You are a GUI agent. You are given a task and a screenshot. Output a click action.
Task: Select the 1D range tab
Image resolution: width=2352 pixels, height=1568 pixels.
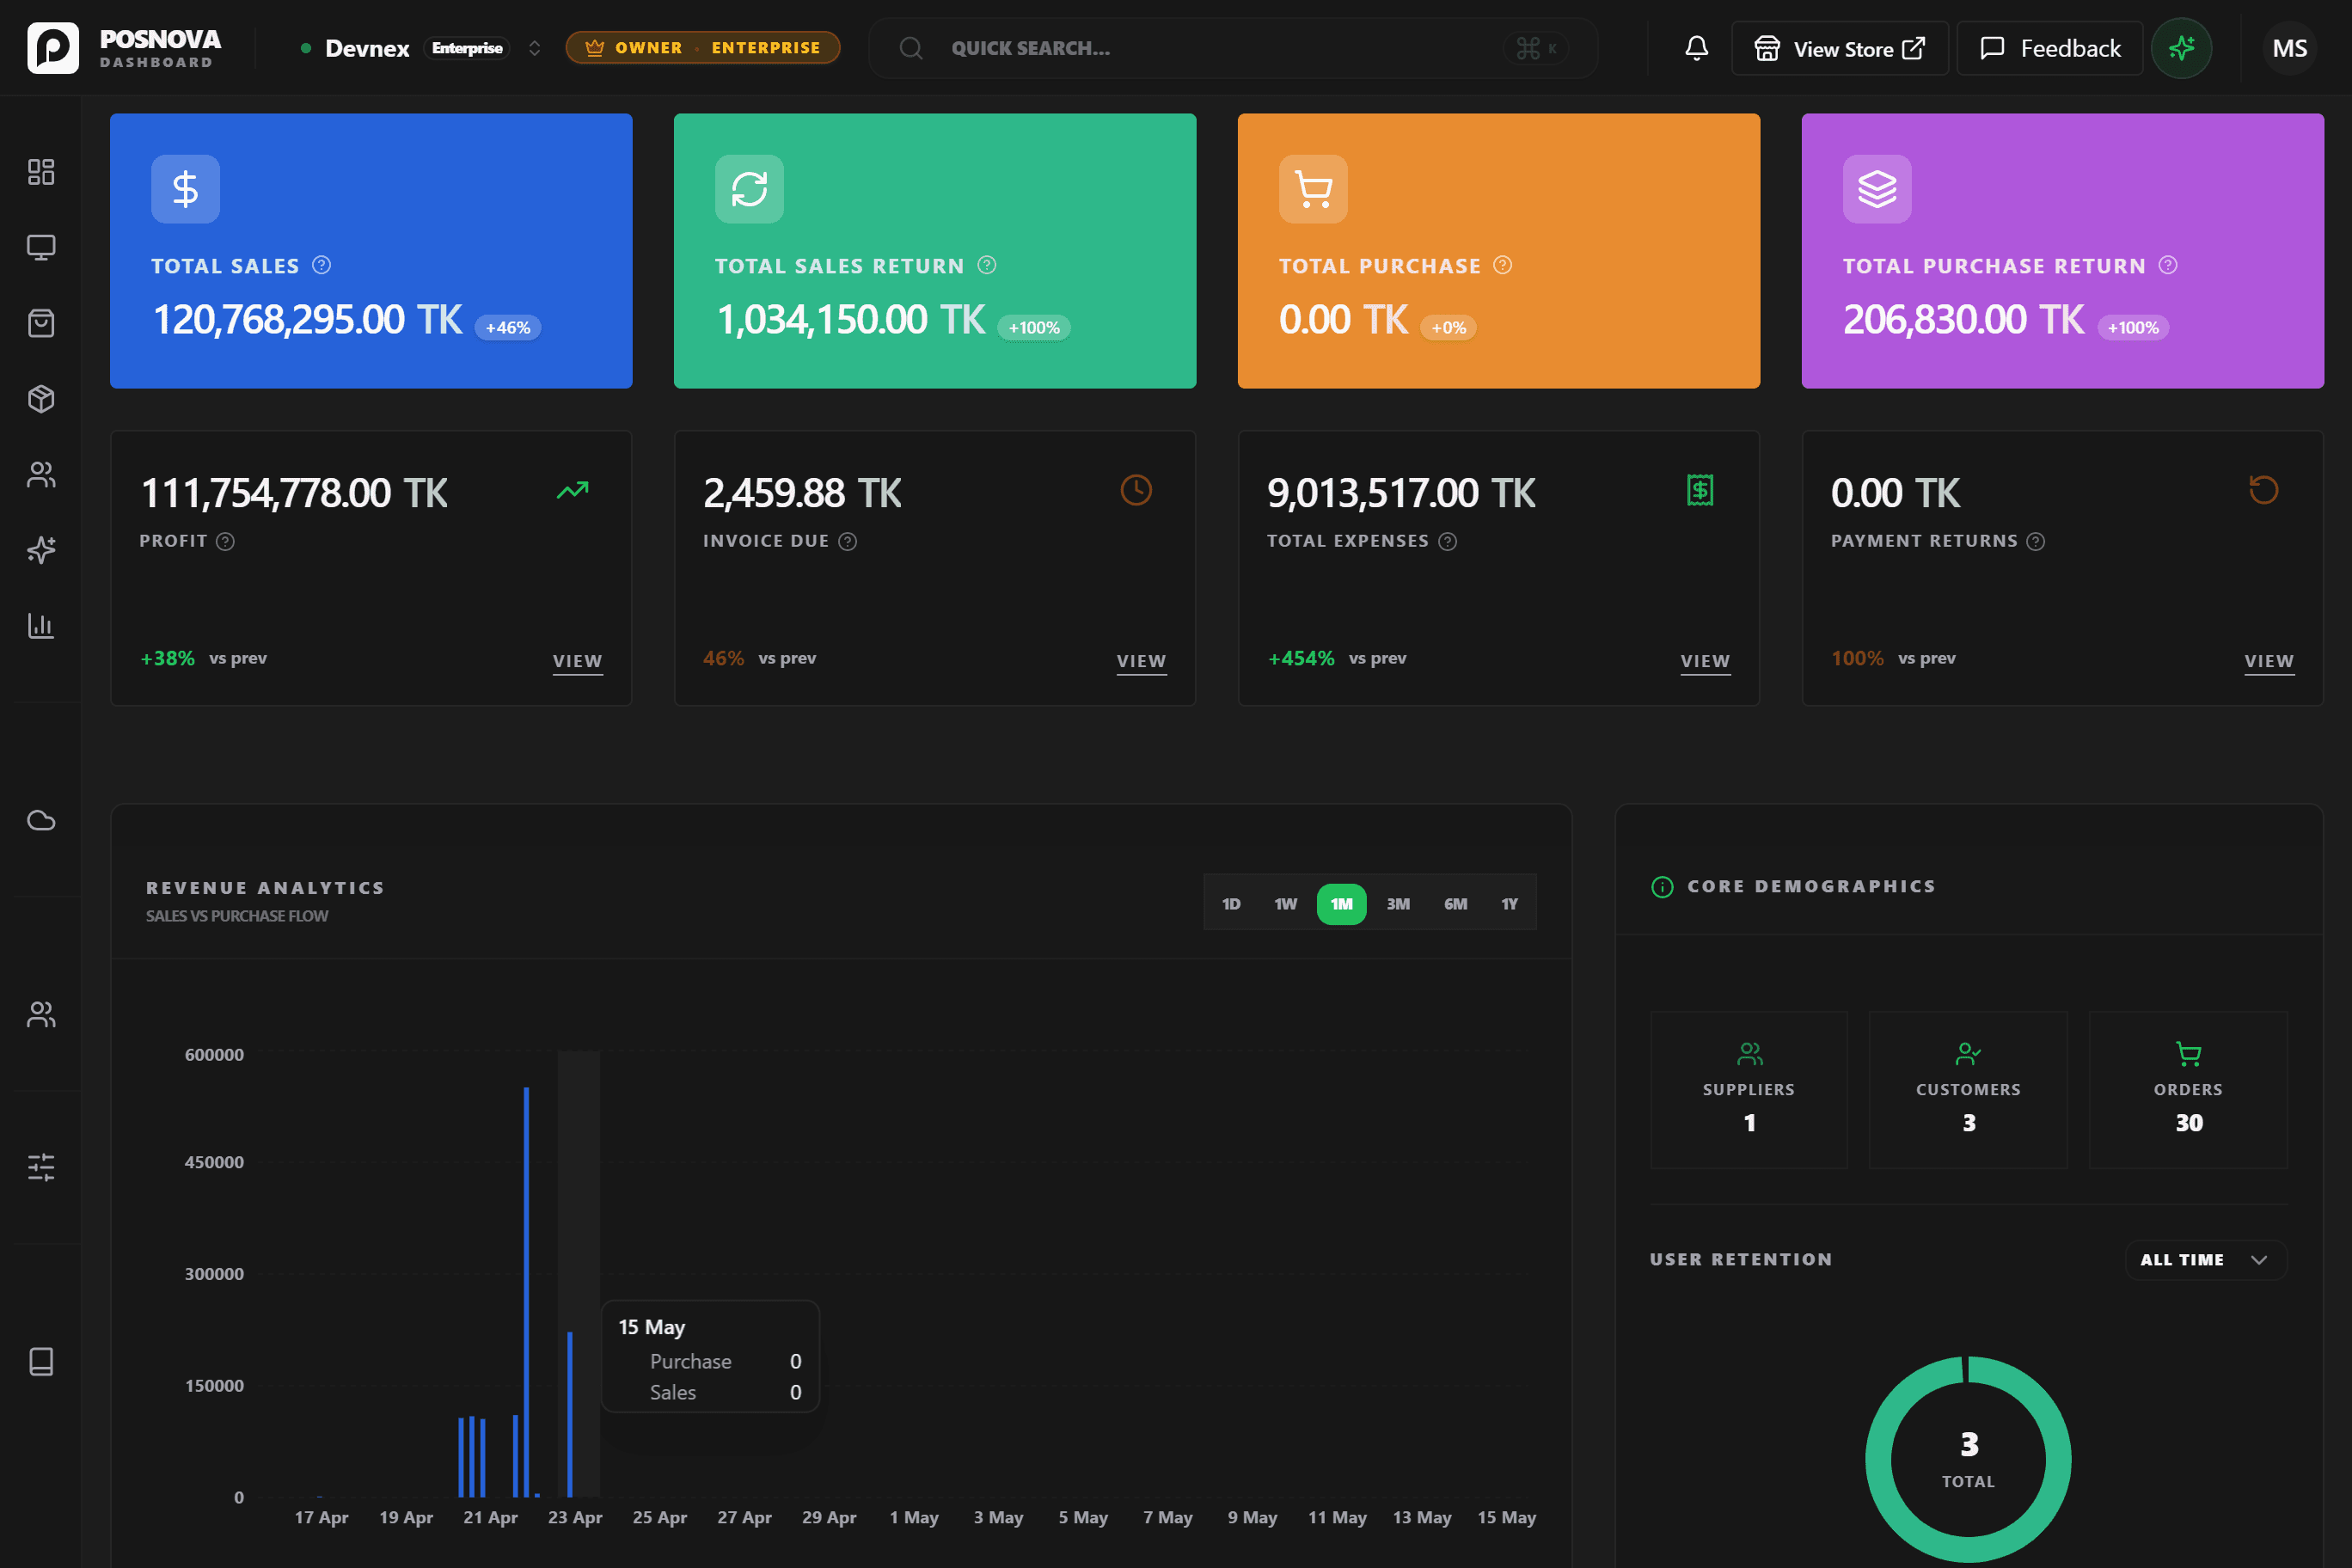(x=1231, y=904)
